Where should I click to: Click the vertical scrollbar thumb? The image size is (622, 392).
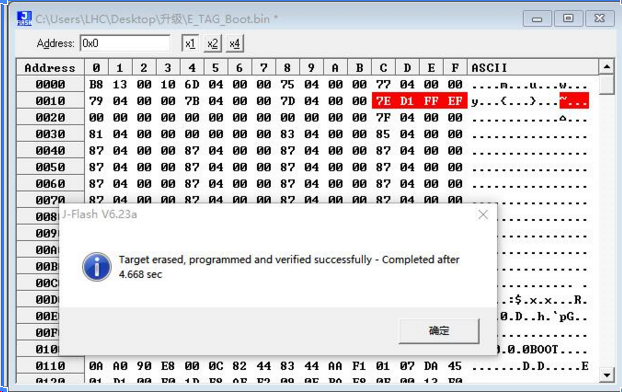(607, 85)
